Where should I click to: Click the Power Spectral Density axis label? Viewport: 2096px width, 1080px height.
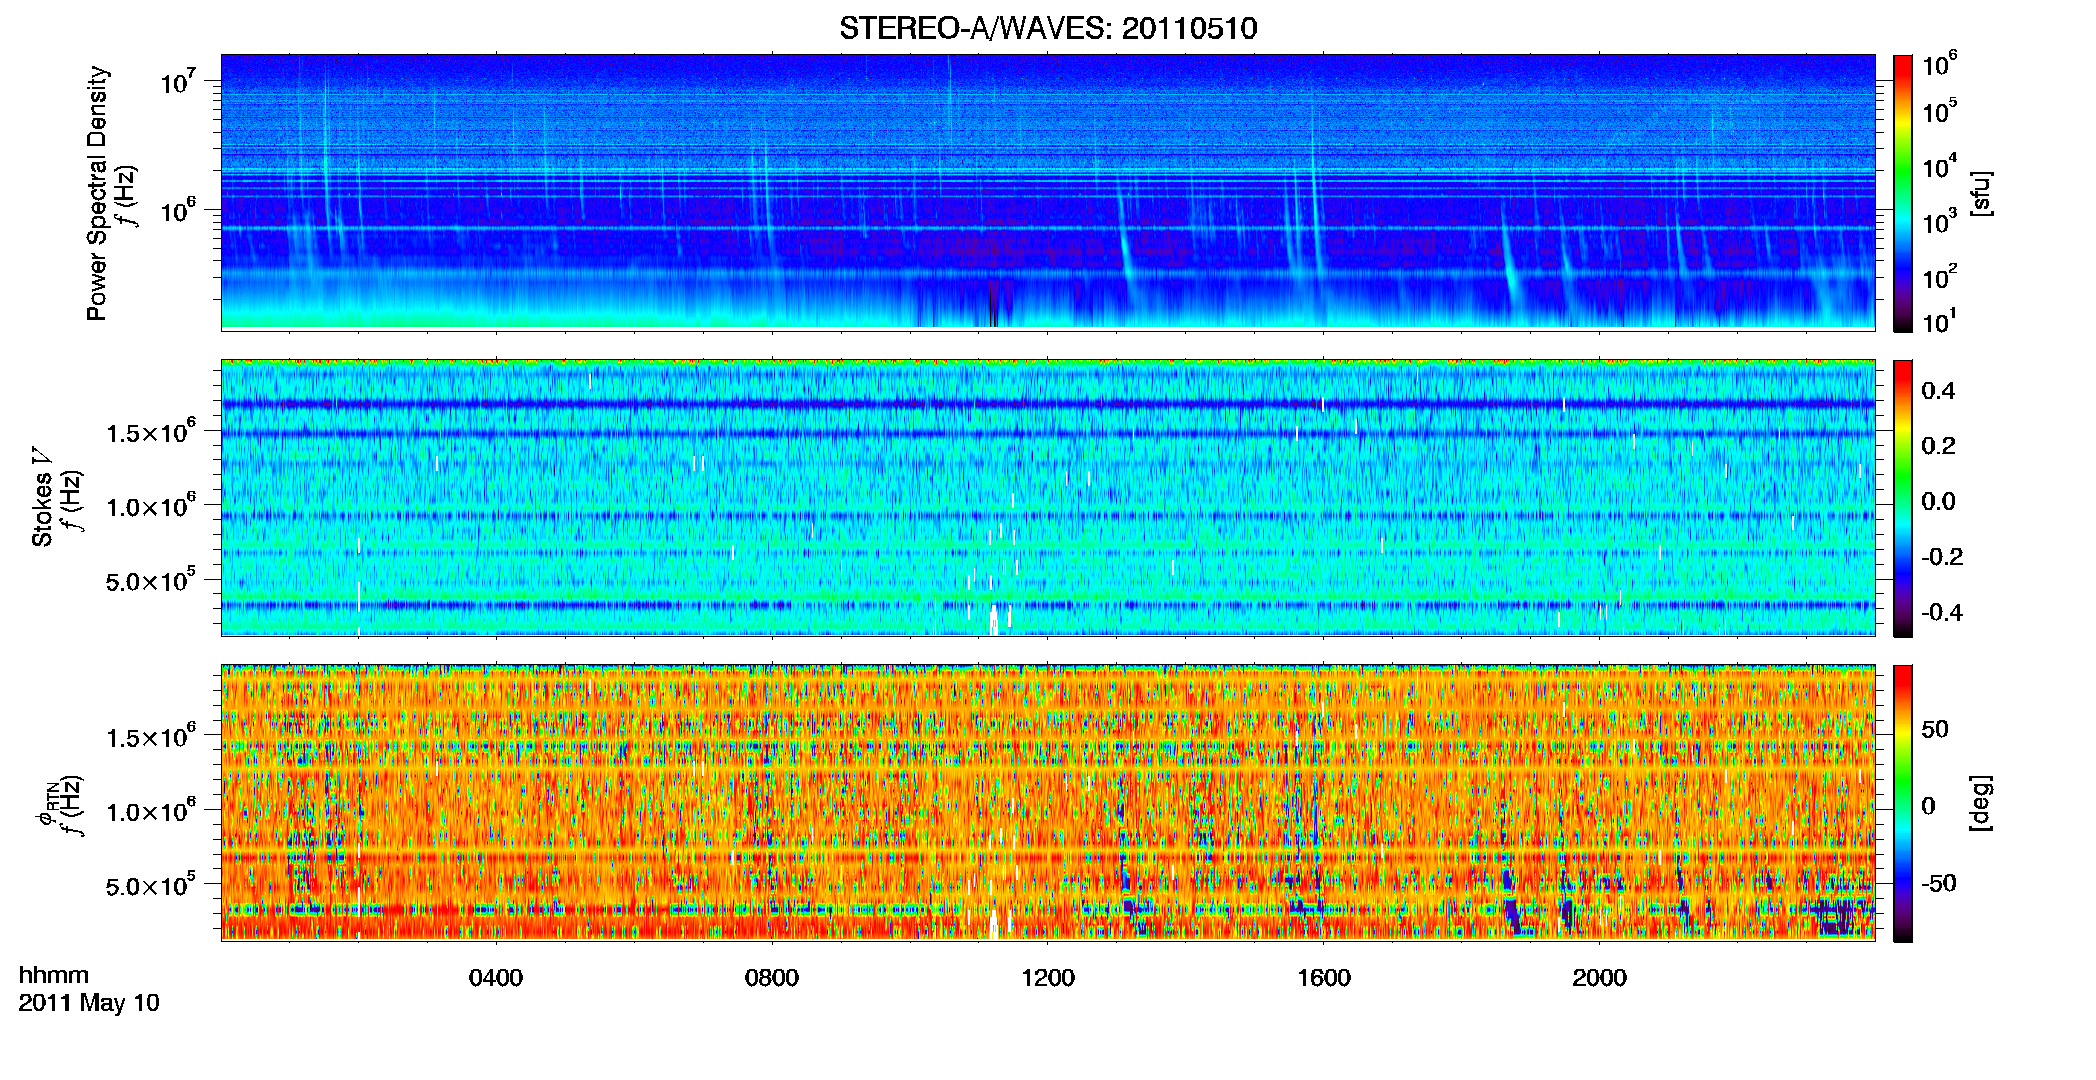click(x=98, y=193)
